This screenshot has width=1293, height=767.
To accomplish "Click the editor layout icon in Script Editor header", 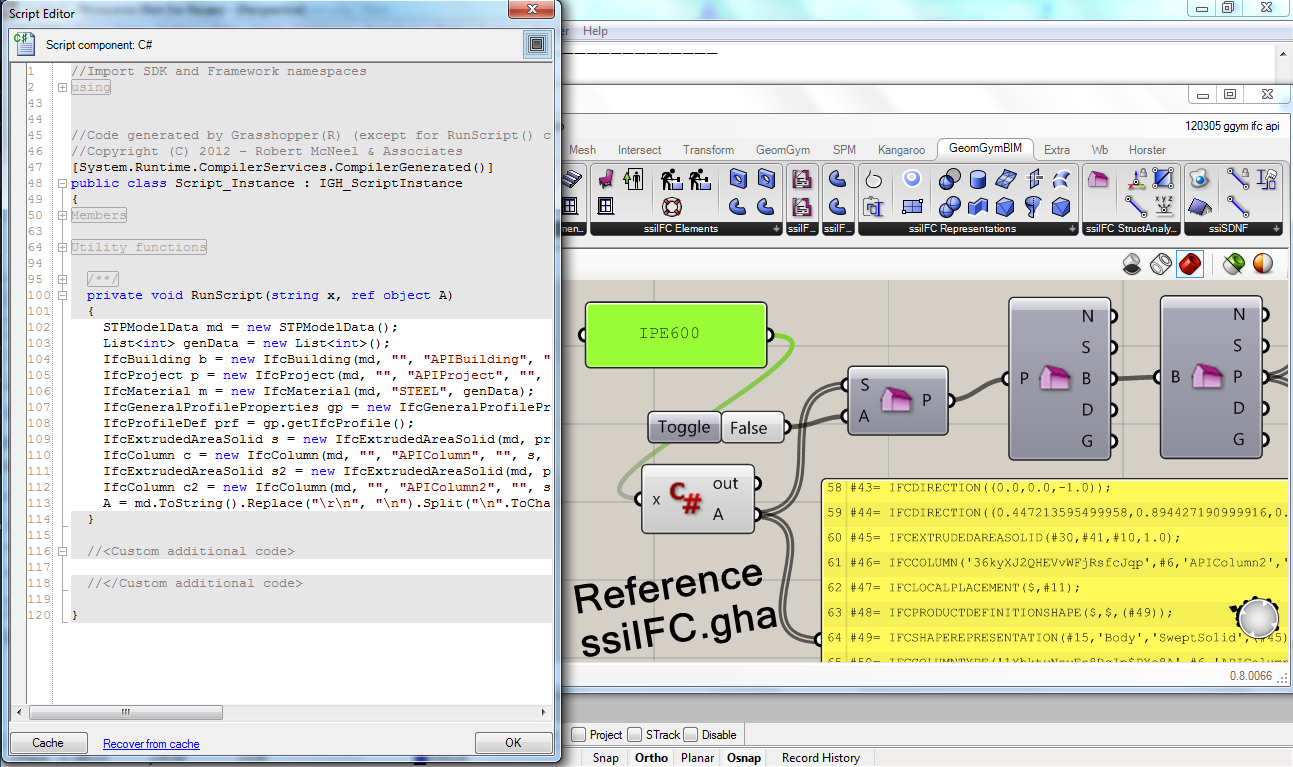I will [x=537, y=45].
